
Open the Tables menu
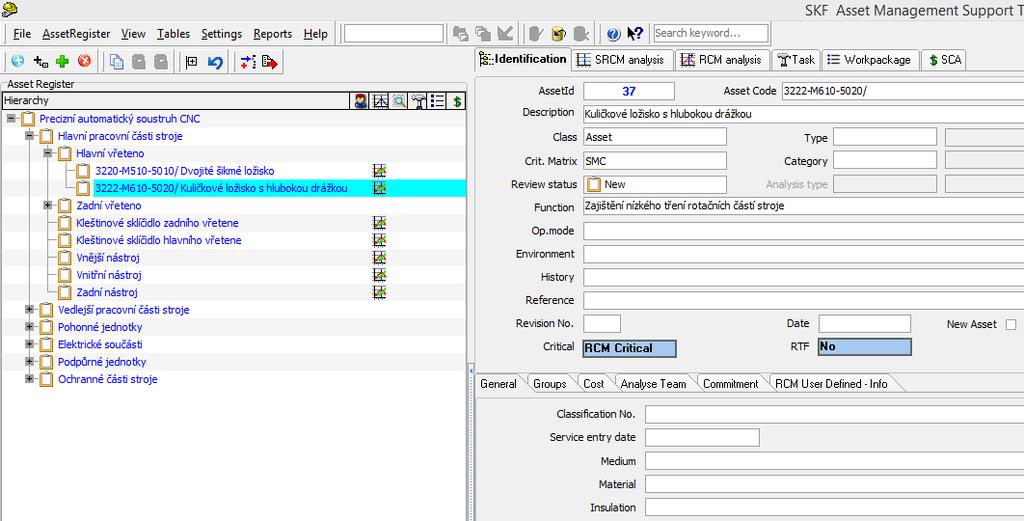point(174,34)
